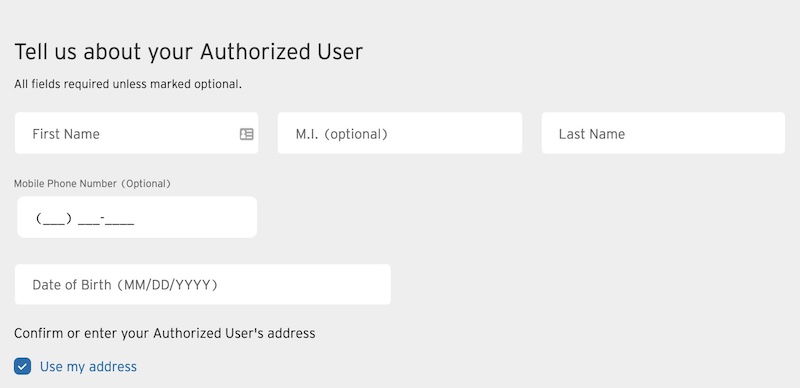Uncheck the Use my address checkbox
The image size is (800, 388).
coord(22,367)
